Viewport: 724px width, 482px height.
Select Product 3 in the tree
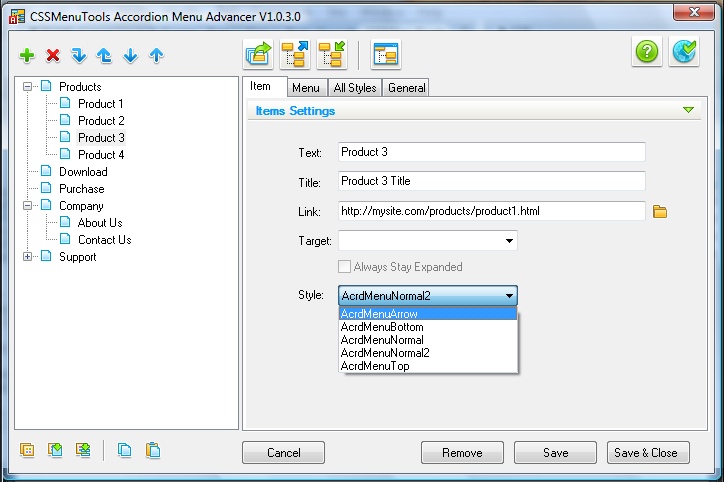(101, 138)
